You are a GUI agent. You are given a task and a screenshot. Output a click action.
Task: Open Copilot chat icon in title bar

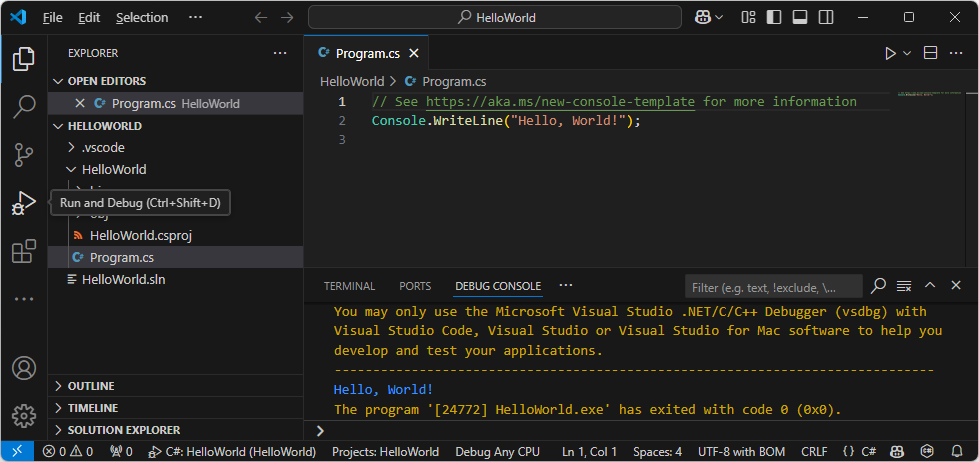click(702, 17)
